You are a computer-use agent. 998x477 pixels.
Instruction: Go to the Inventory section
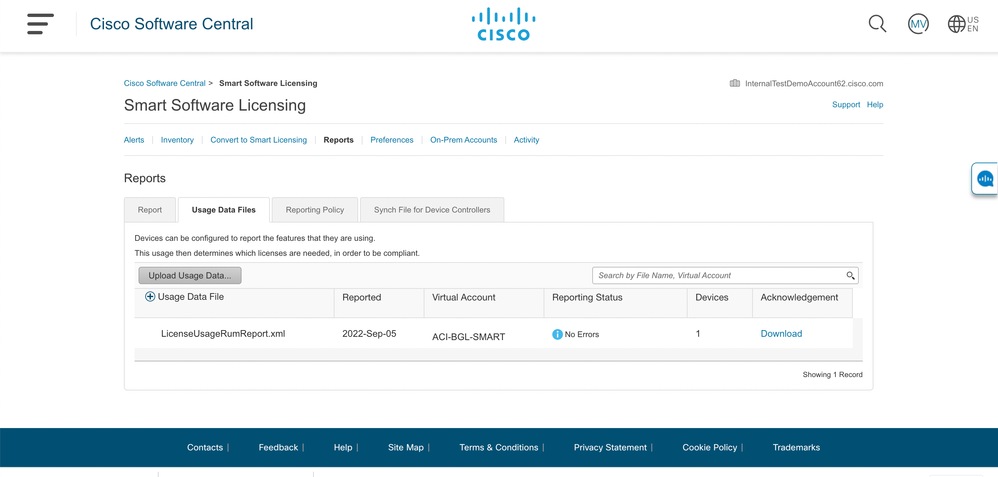[177, 140]
